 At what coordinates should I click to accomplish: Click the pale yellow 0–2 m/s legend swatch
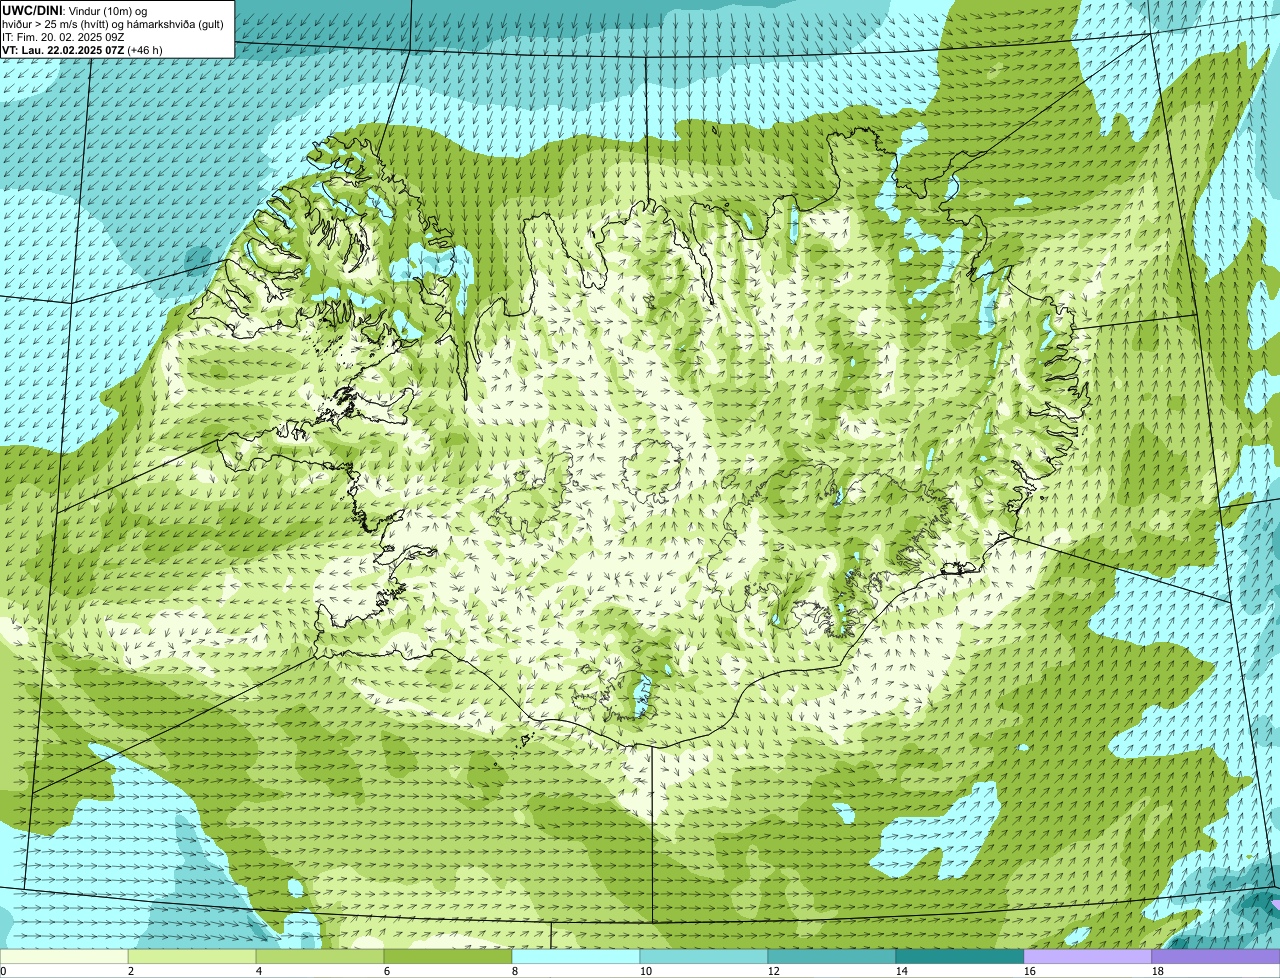pos(64,957)
